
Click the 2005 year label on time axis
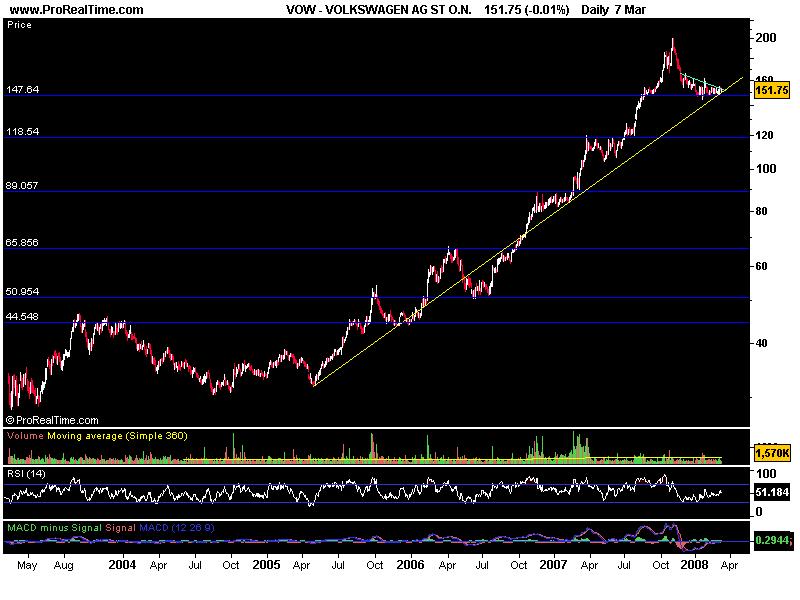click(x=266, y=565)
